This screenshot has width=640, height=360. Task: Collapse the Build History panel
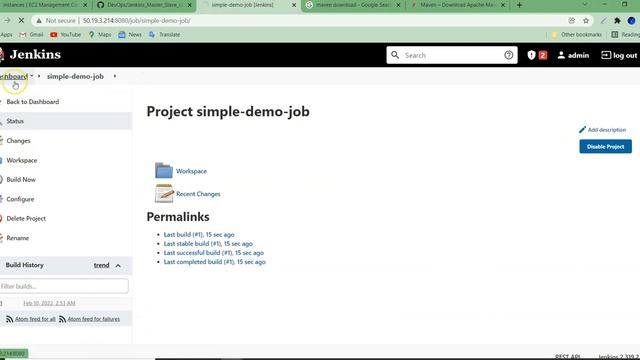click(x=118, y=266)
